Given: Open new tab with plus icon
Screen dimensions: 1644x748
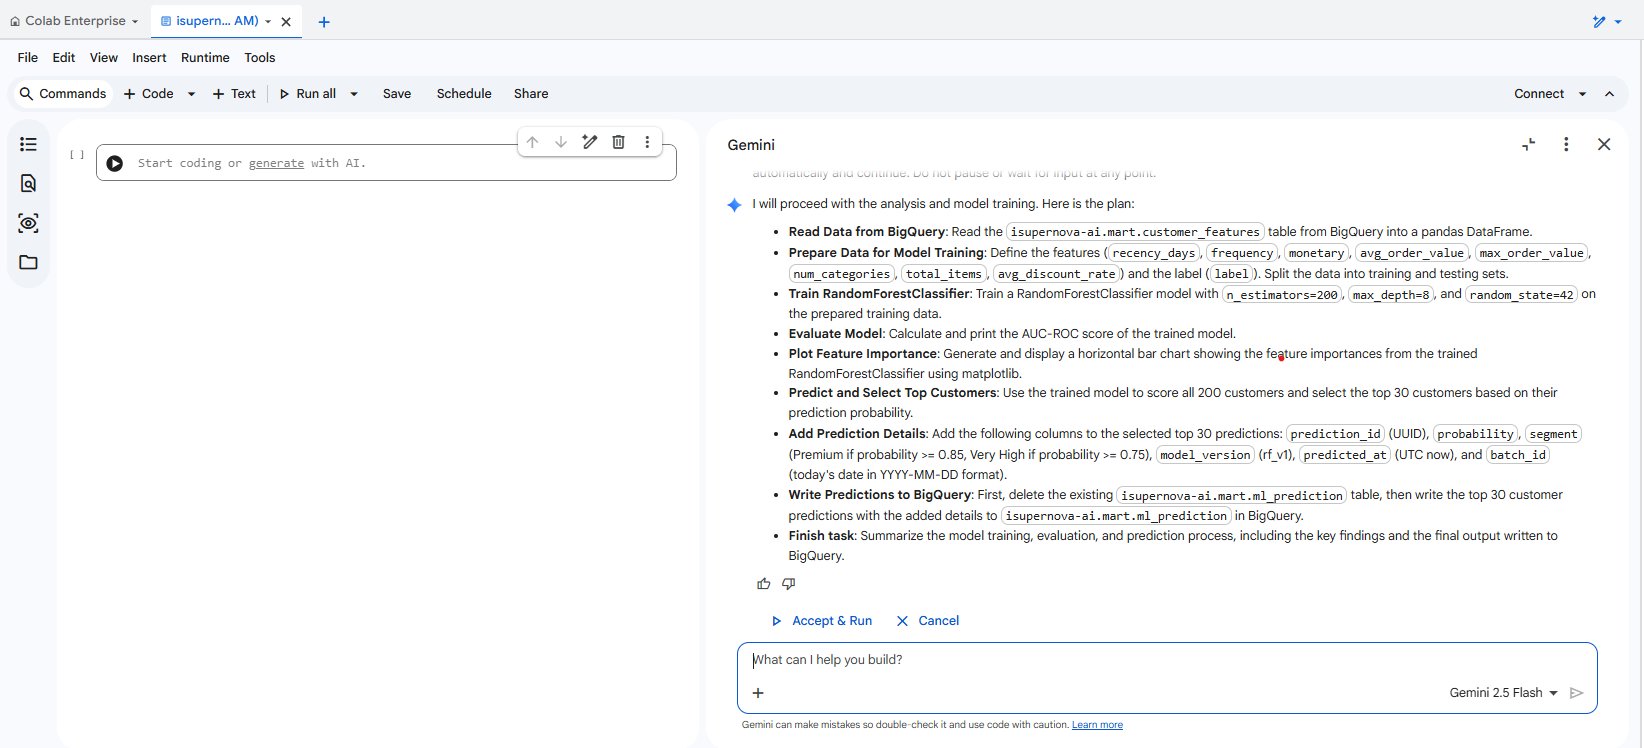Looking at the screenshot, I should point(324,21).
